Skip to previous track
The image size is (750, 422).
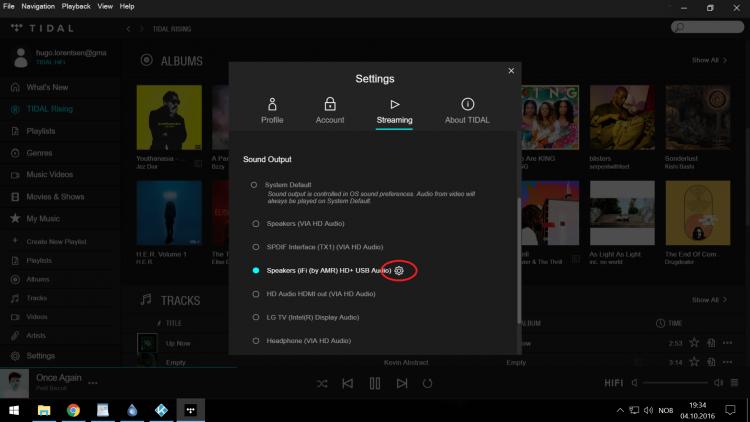pyautogui.click(x=348, y=383)
